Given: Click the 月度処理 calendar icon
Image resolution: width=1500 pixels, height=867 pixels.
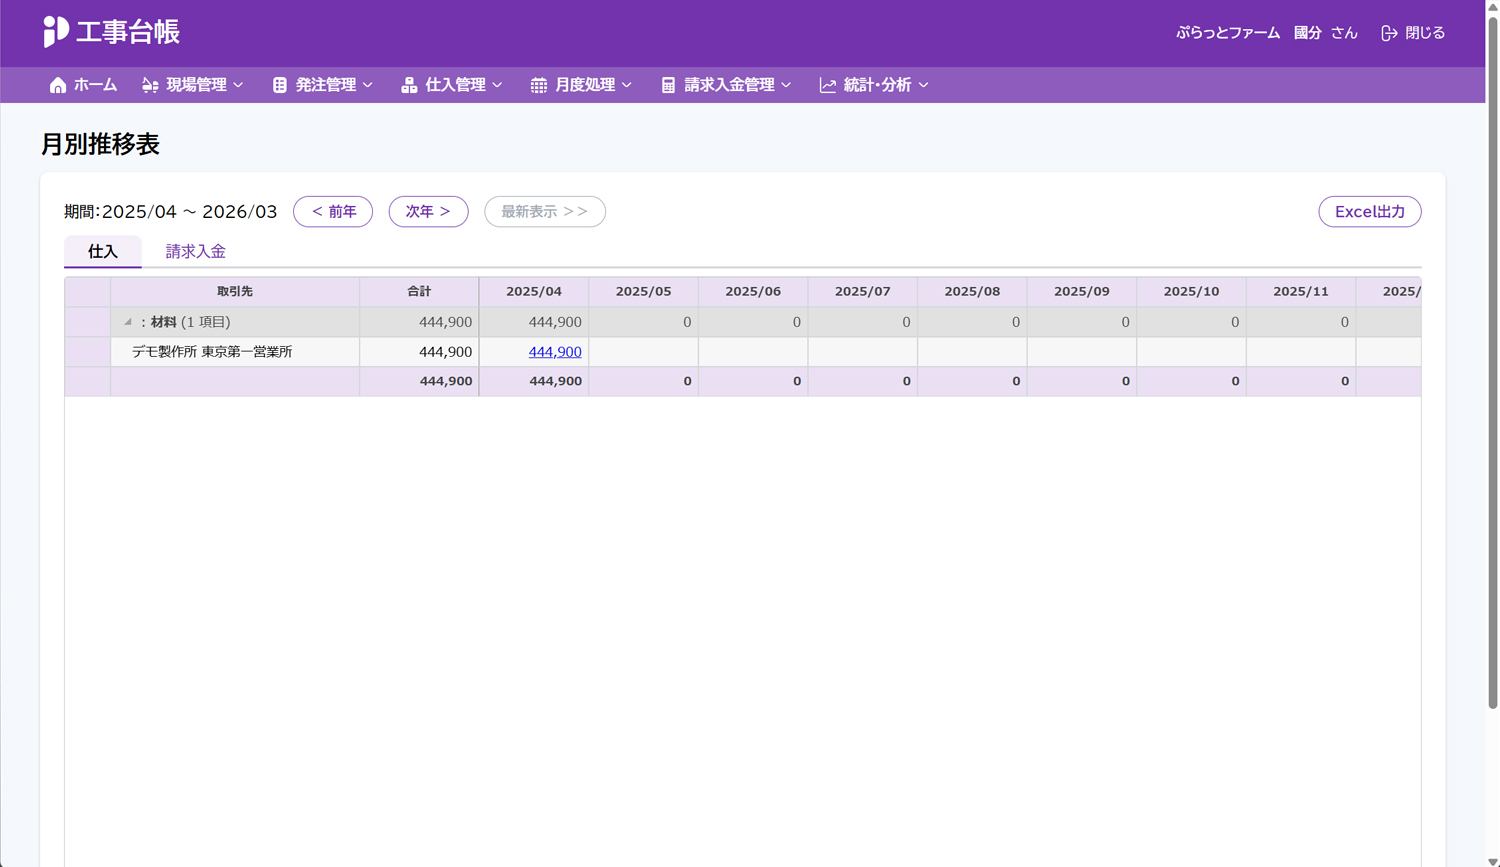Looking at the screenshot, I should tap(539, 85).
